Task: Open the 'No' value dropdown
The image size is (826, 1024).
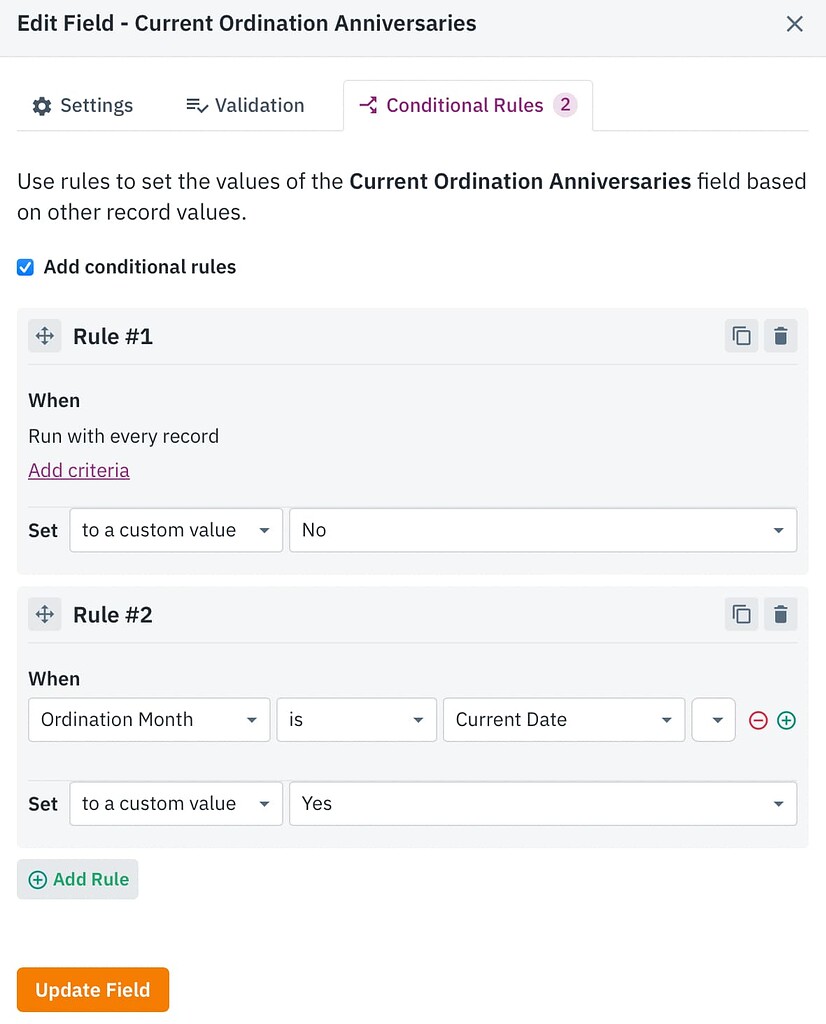Action: tap(543, 530)
